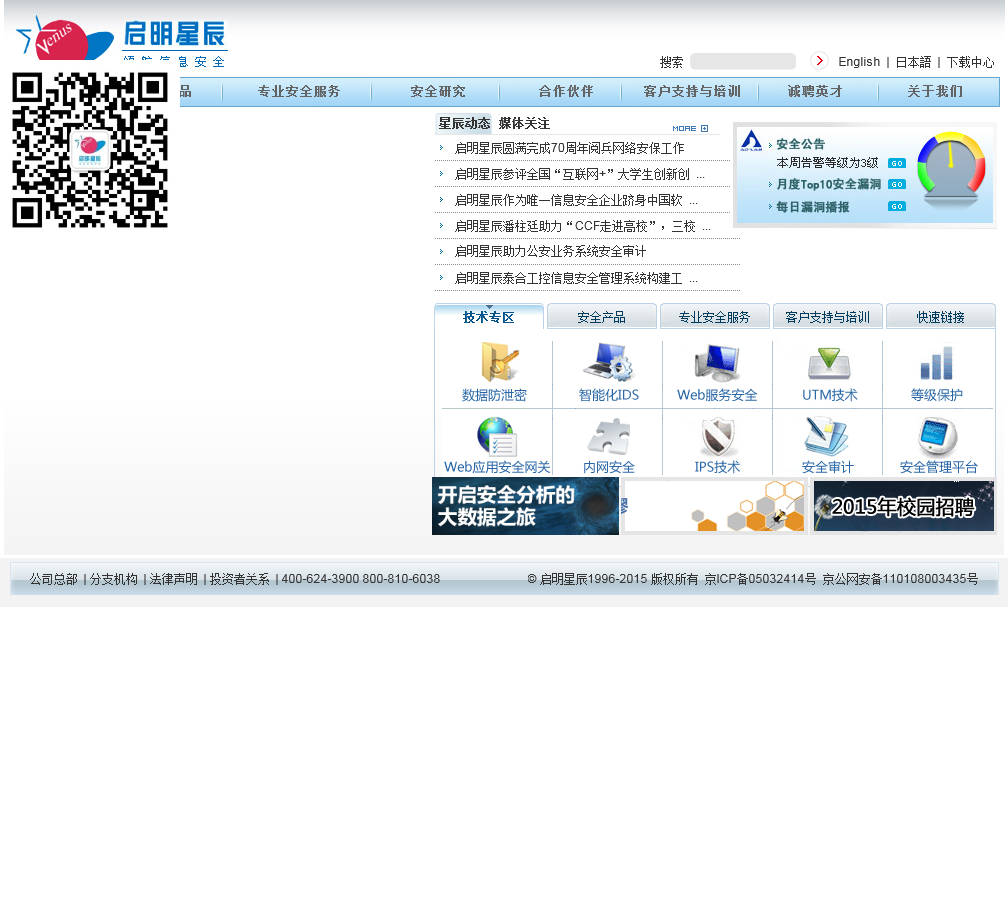The width and height of the screenshot is (1008, 916).
Task: Open the 数据防泄密 folder icon
Action: (x=500, y=362)
